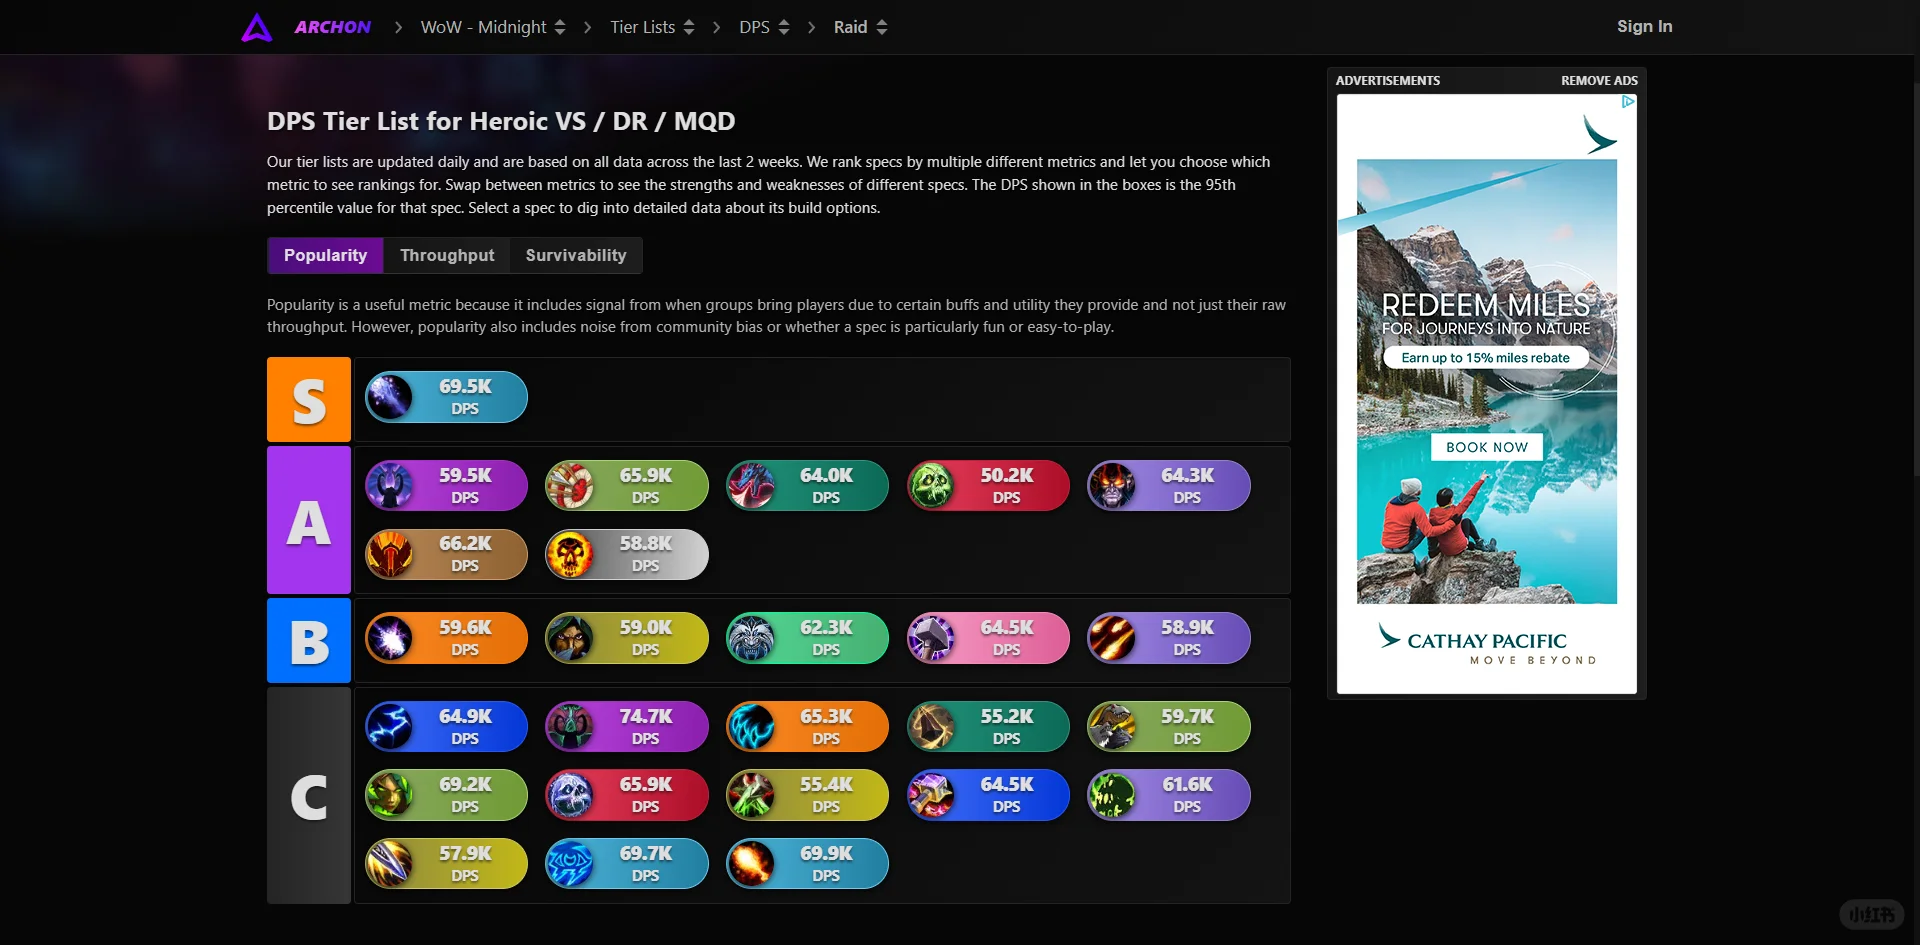Open the DPS role dropdown

point(764,27)
